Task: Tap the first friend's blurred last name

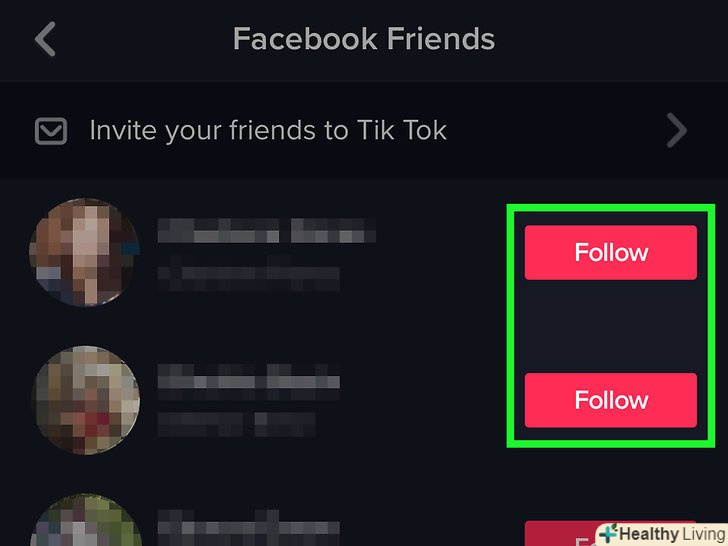Action: 333,230
